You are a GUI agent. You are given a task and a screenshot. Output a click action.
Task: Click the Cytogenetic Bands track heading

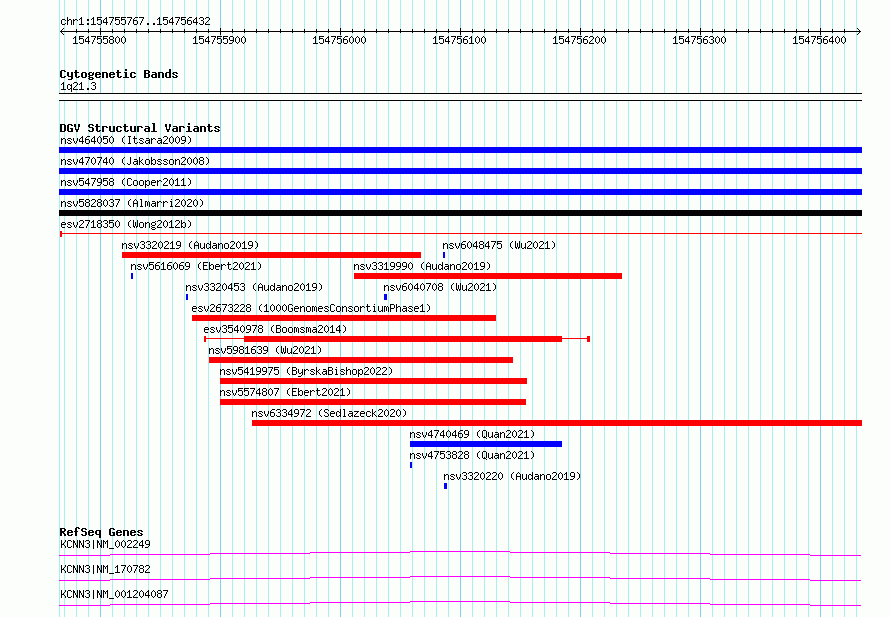(119, 74)
